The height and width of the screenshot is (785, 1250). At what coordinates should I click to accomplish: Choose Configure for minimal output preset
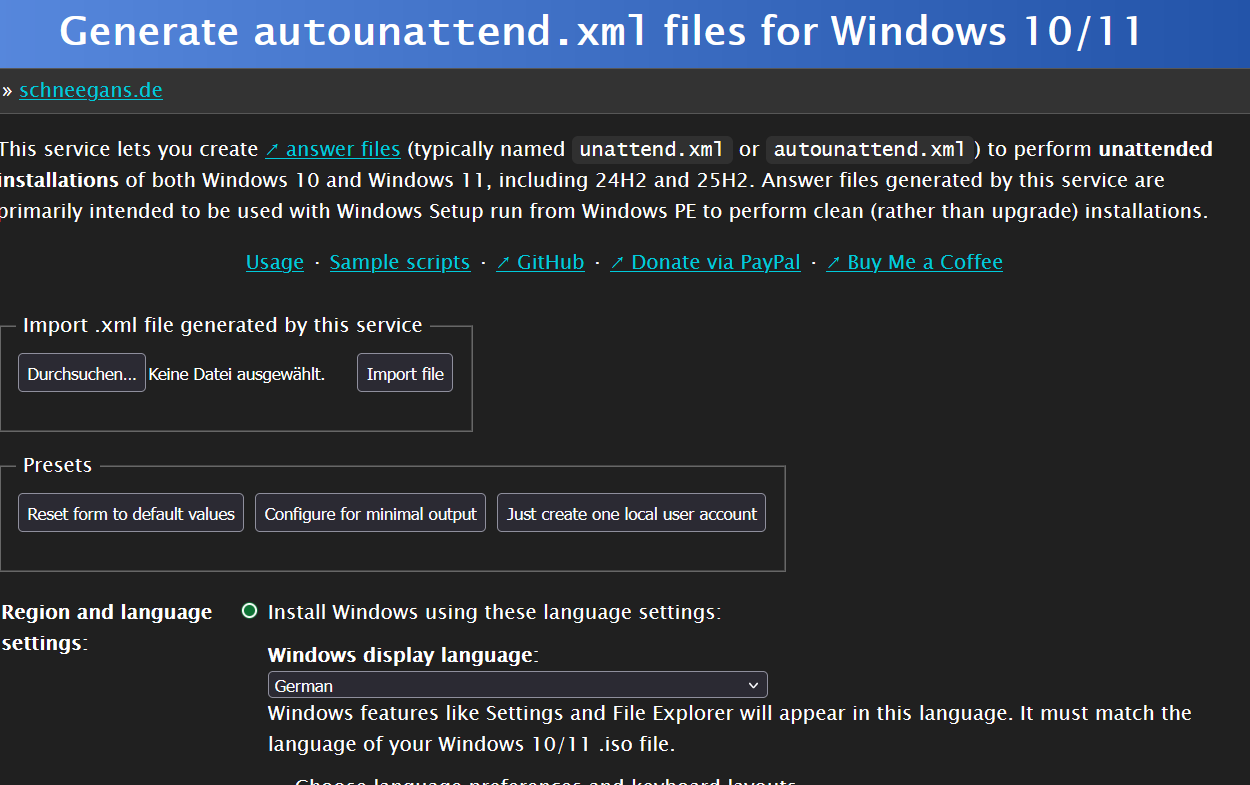(x=370, y=513)
